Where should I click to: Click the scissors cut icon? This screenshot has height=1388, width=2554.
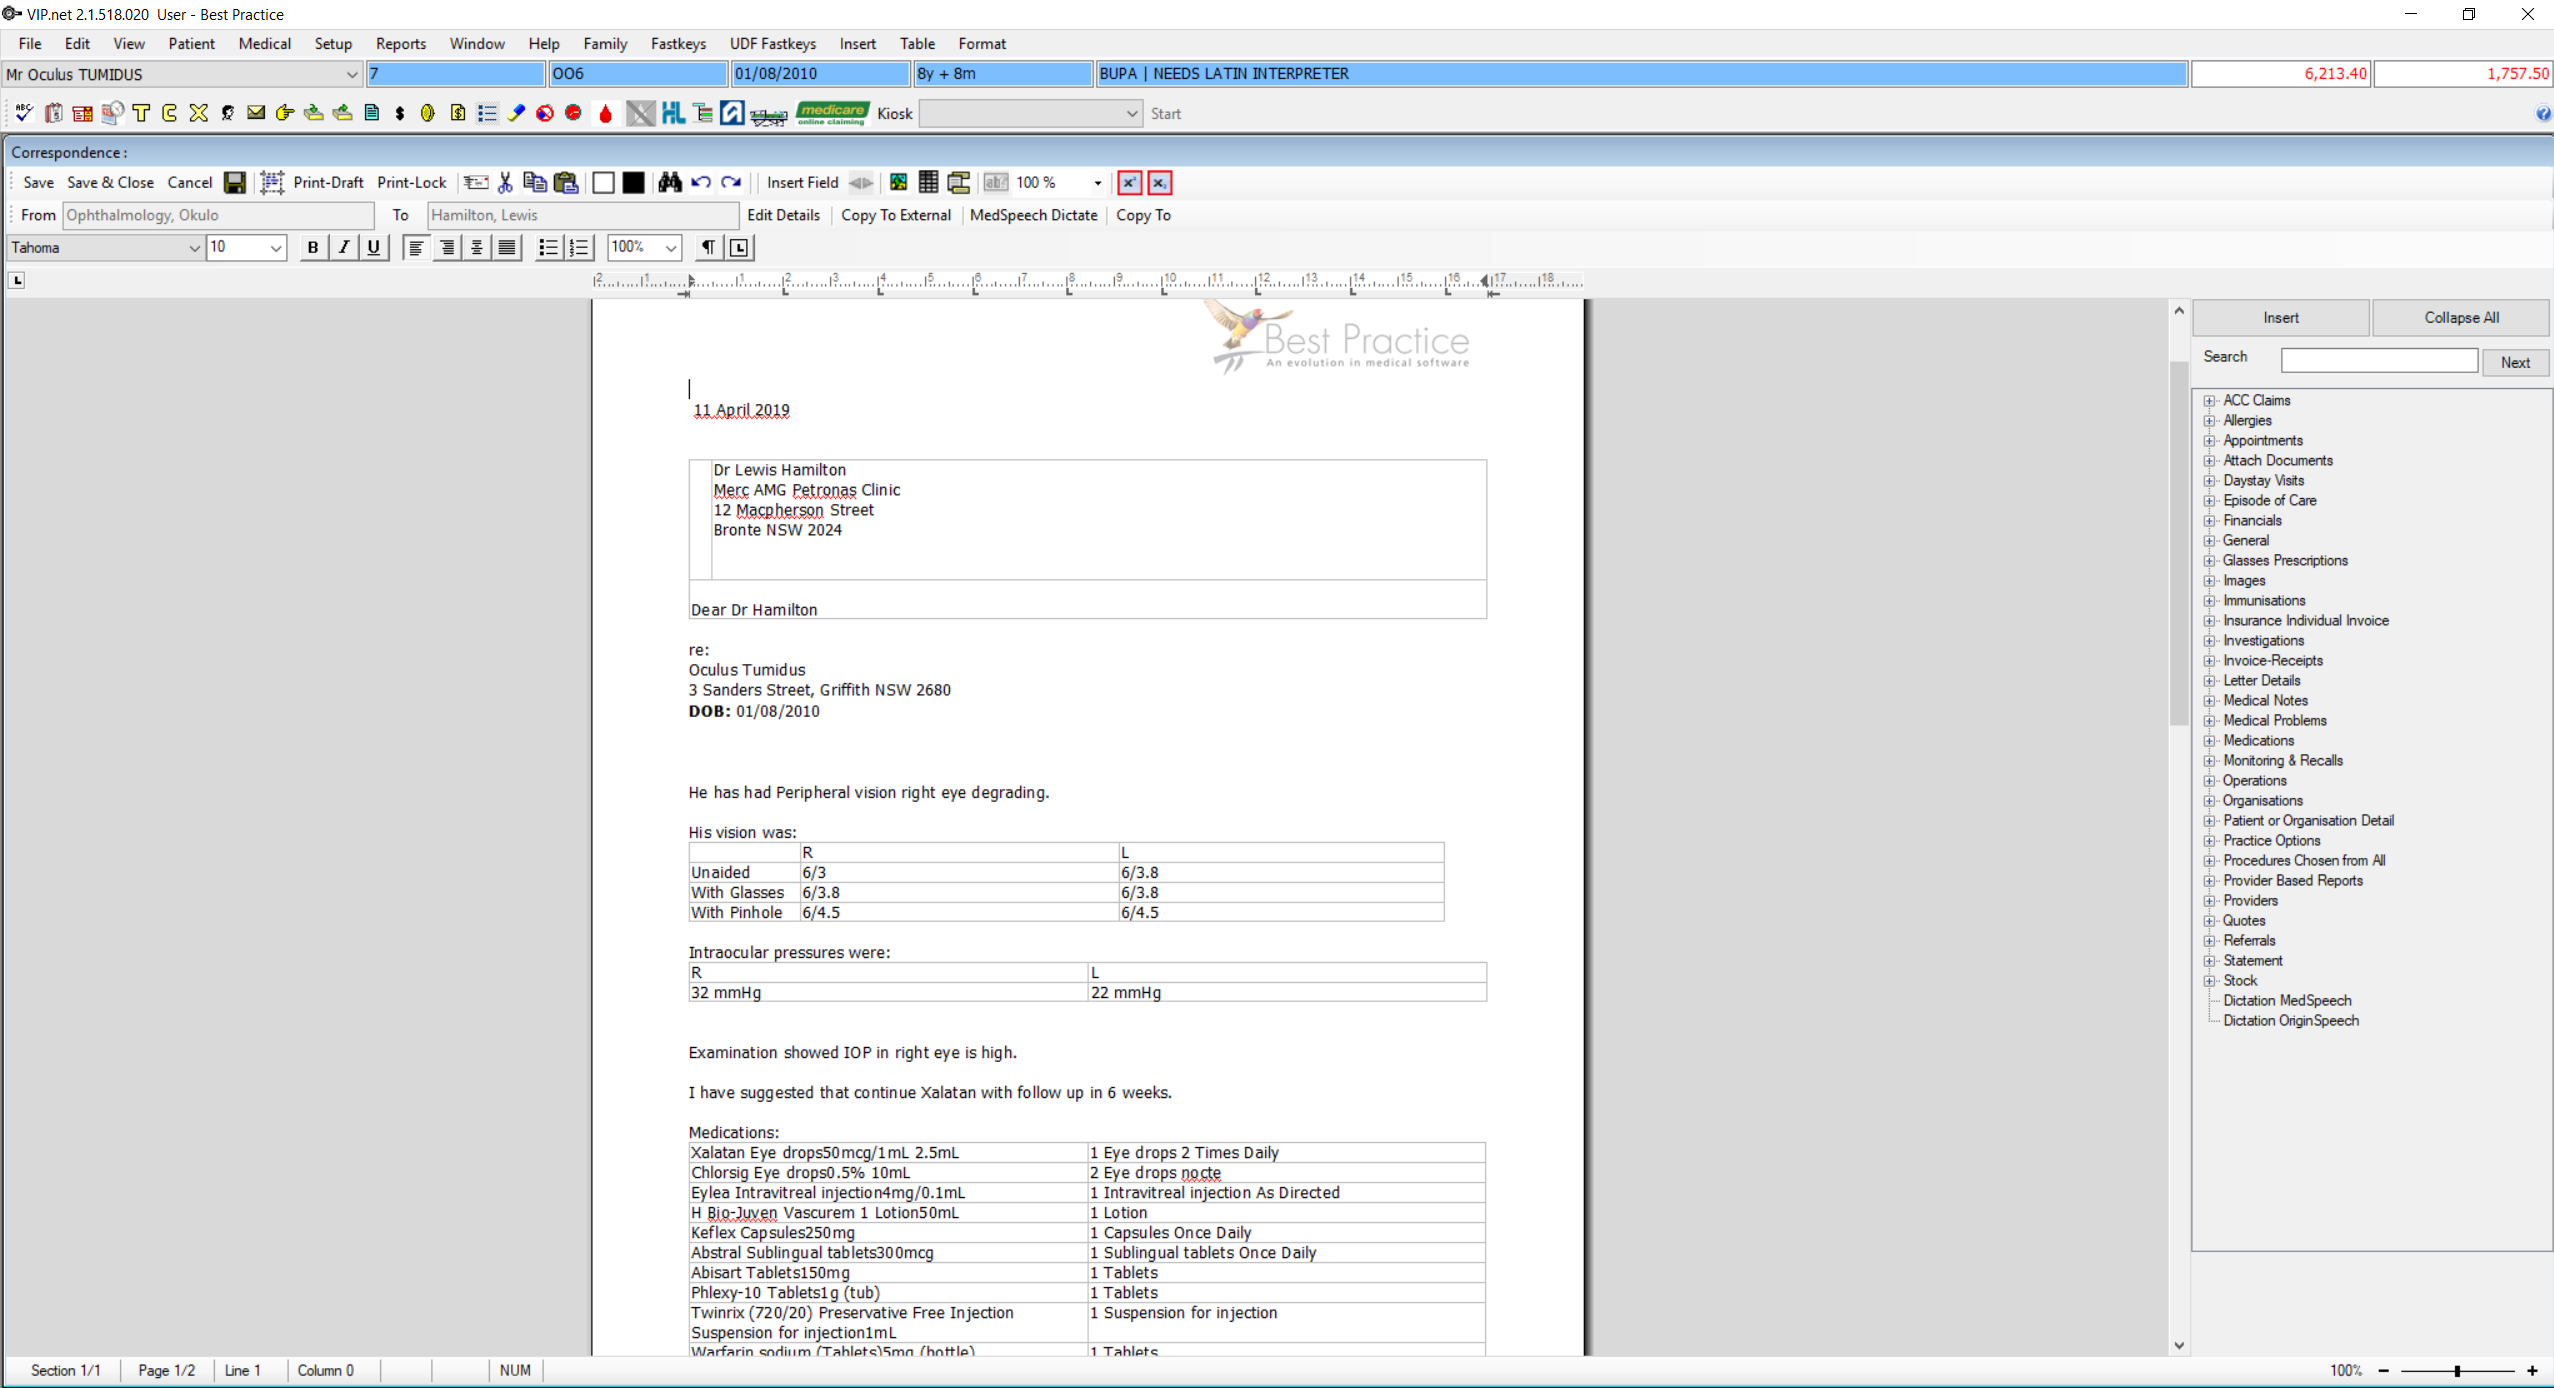[x=505, y=182]
